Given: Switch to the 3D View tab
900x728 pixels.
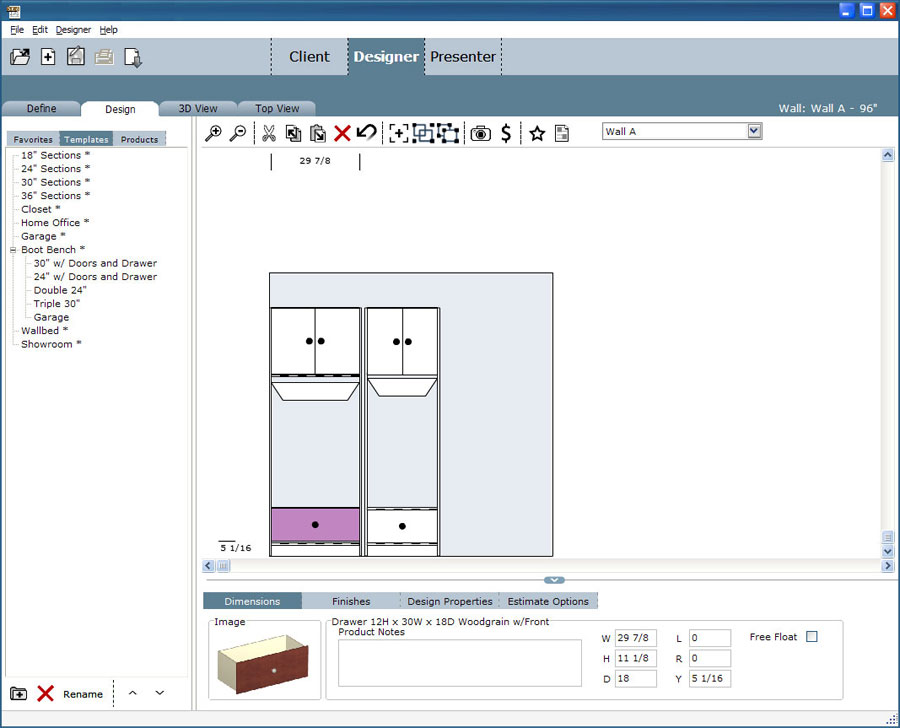Looking at the screenshot, I should coord(198,108).
